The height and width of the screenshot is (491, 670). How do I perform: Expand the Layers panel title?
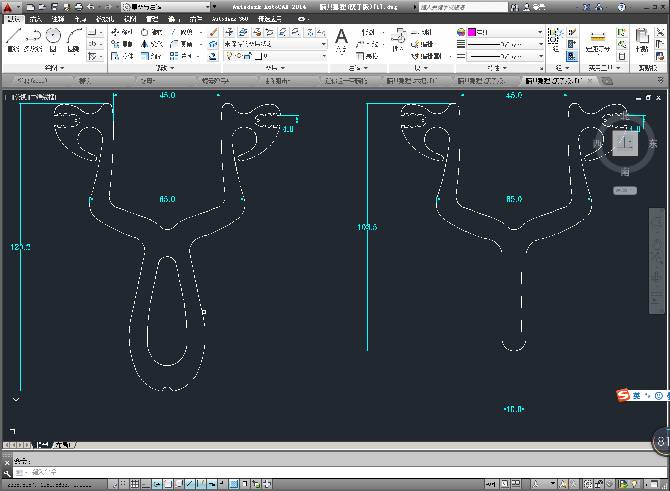coord(275,68)
